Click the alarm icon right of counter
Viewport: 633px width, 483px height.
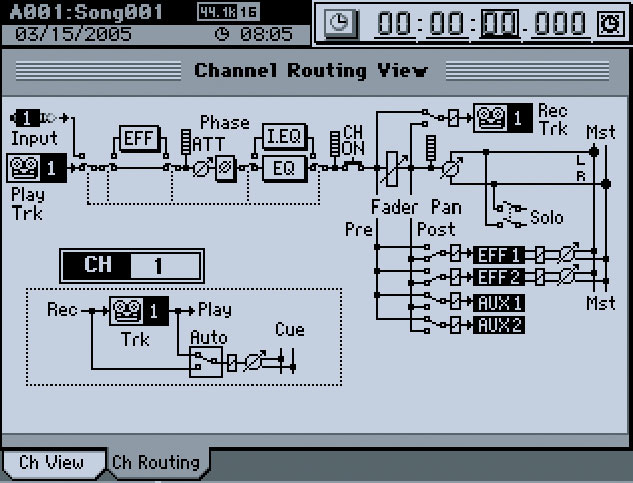click(x=606, y=24)
